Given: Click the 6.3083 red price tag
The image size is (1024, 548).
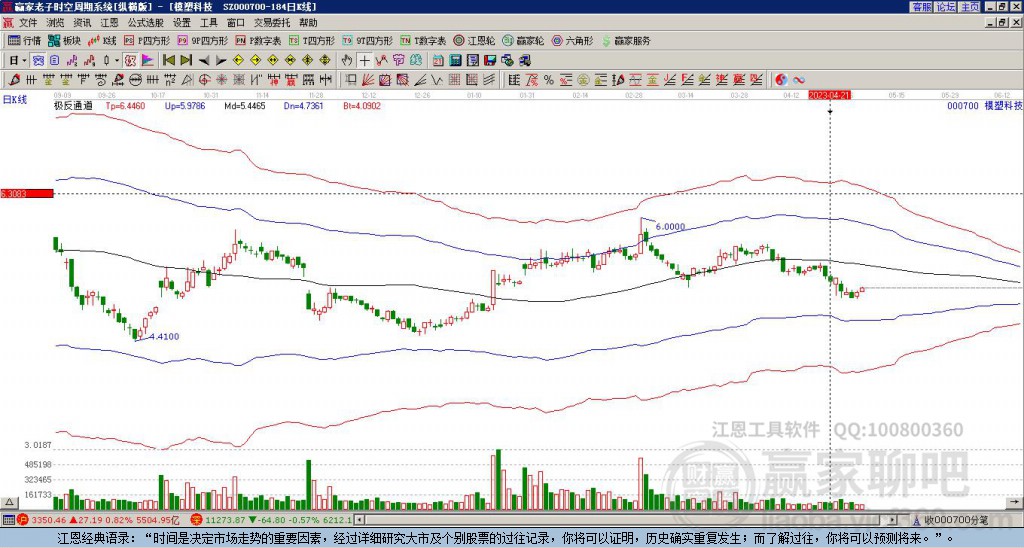Looking at the screenshot, I should coord(26,193).
